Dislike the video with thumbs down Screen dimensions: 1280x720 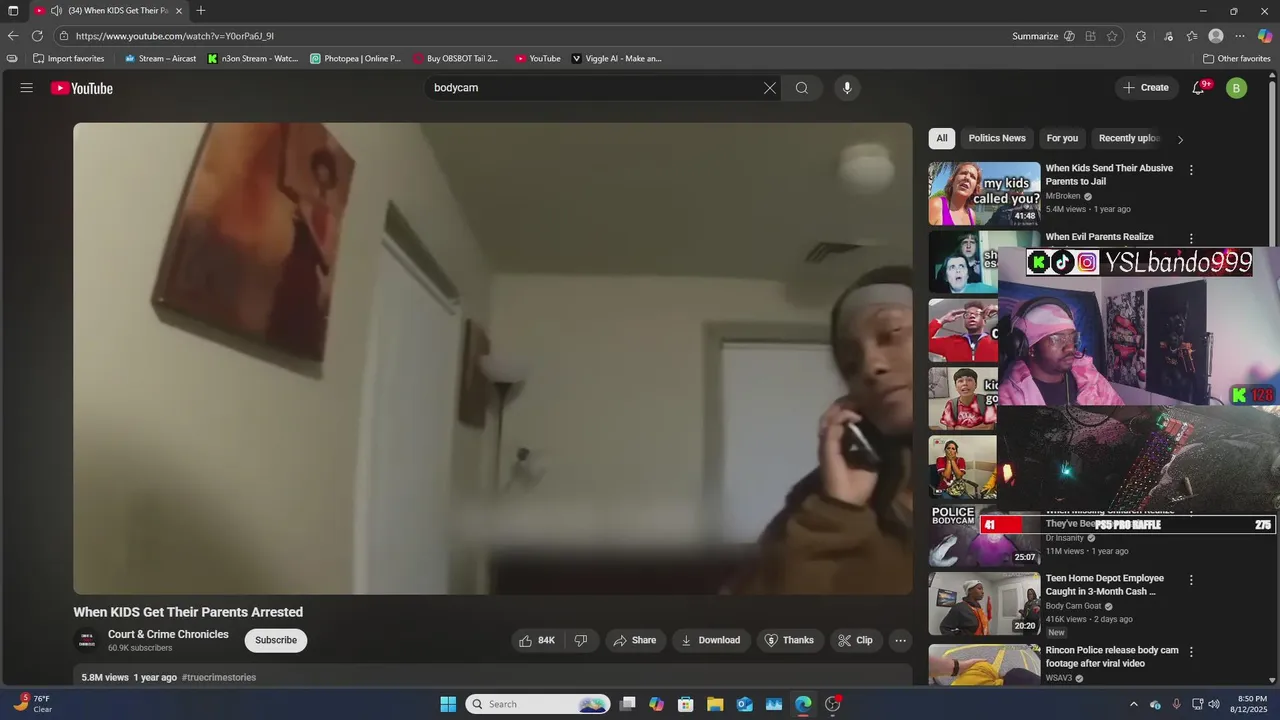pyautogui.click(x=581, y=640)
